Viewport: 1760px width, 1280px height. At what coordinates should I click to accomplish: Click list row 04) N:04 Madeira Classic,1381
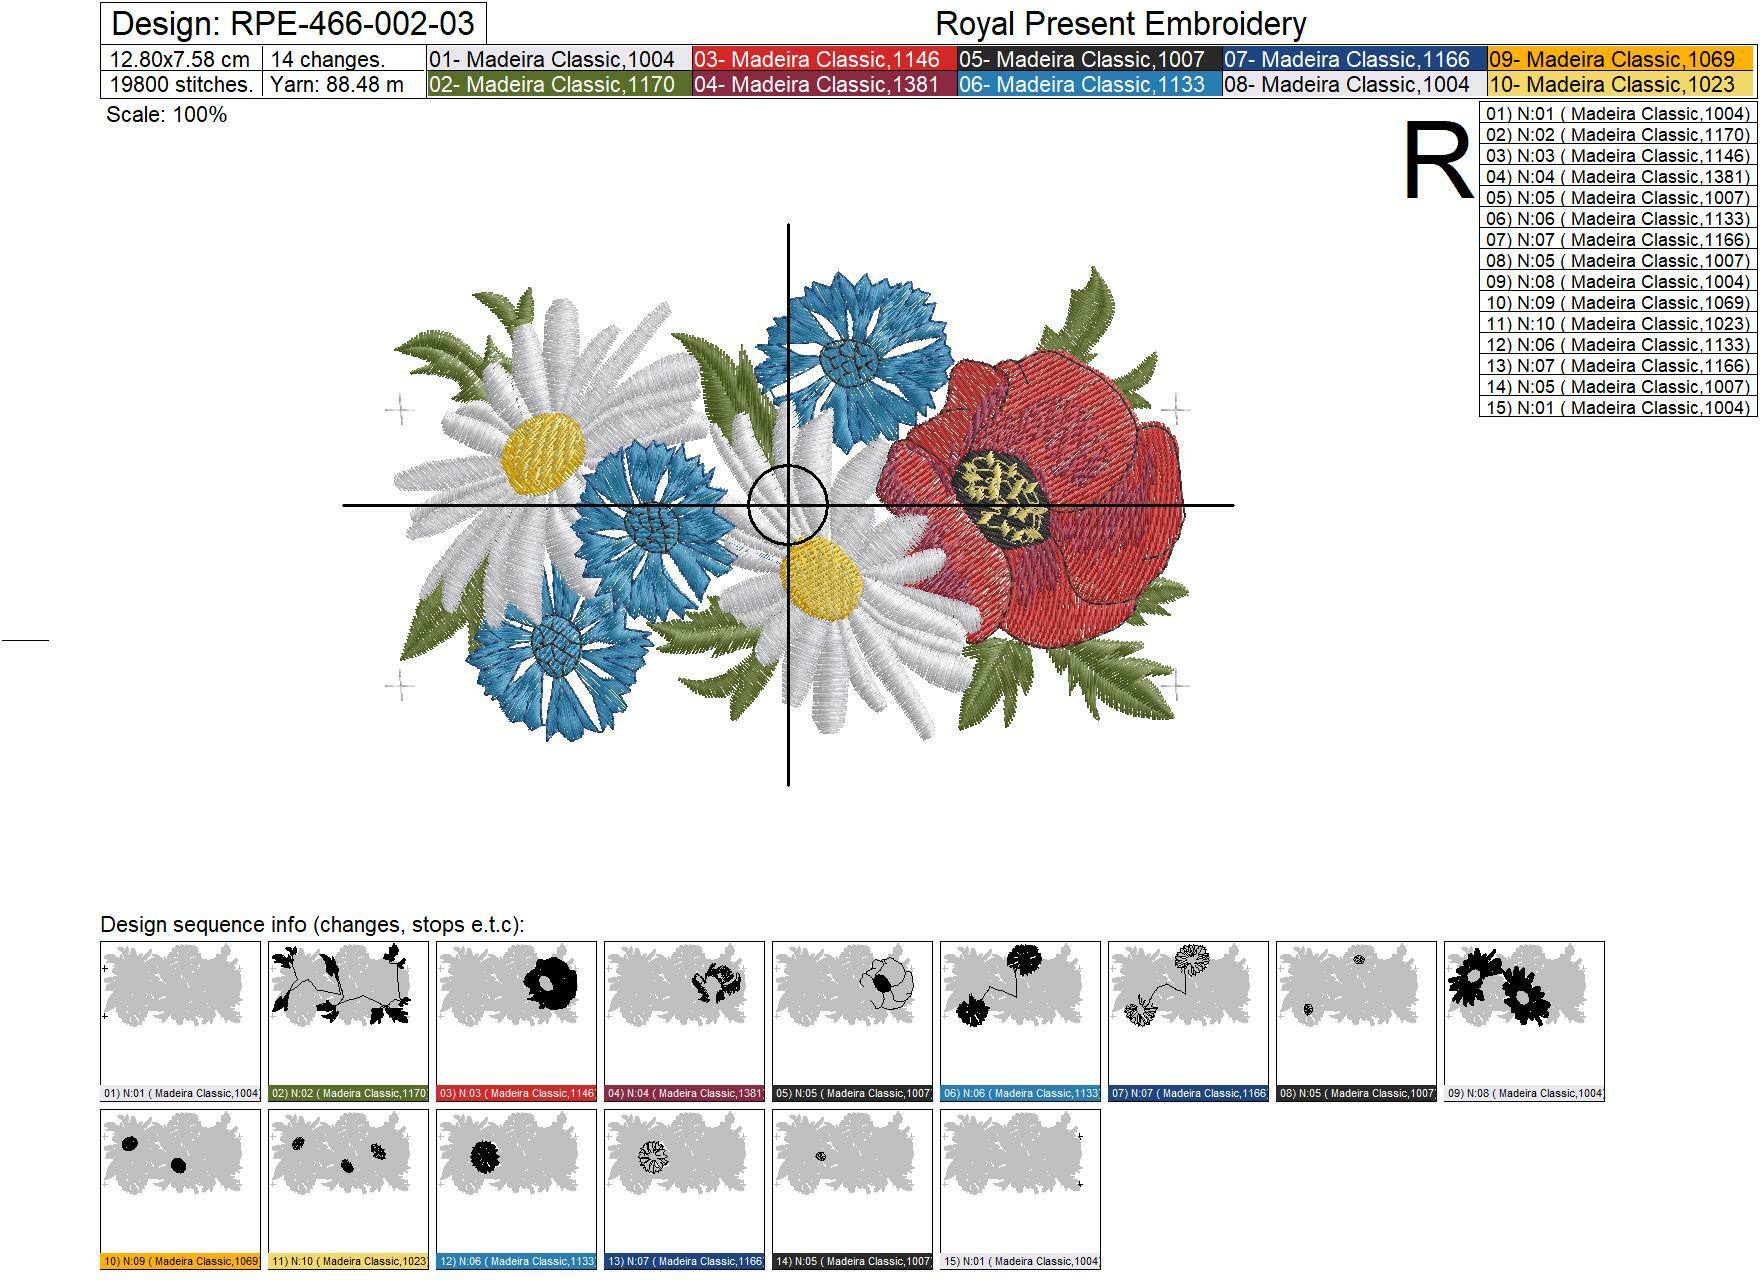coord(1618,176)
